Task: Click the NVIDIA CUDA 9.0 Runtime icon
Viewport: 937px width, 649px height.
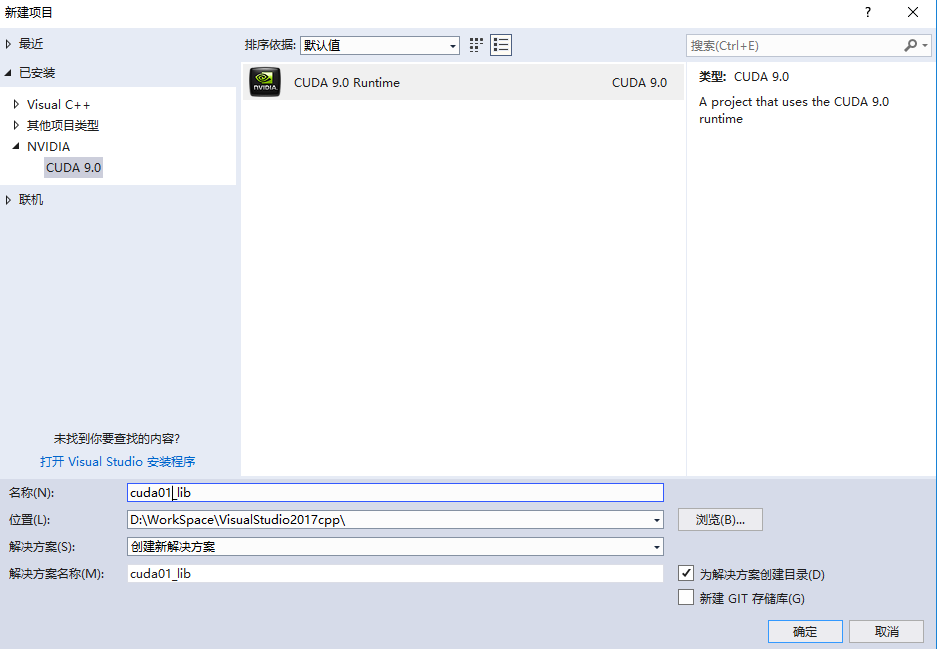Action: point(265,82)
